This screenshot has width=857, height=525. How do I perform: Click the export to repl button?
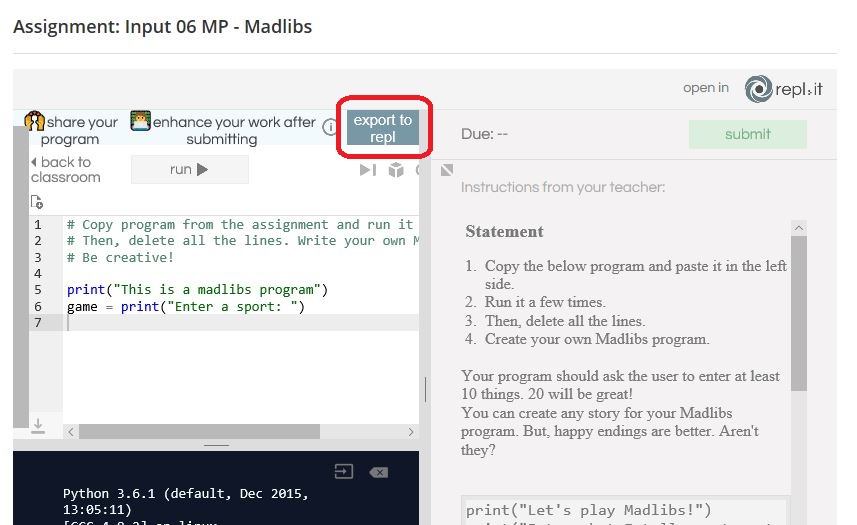pos(383,128)
